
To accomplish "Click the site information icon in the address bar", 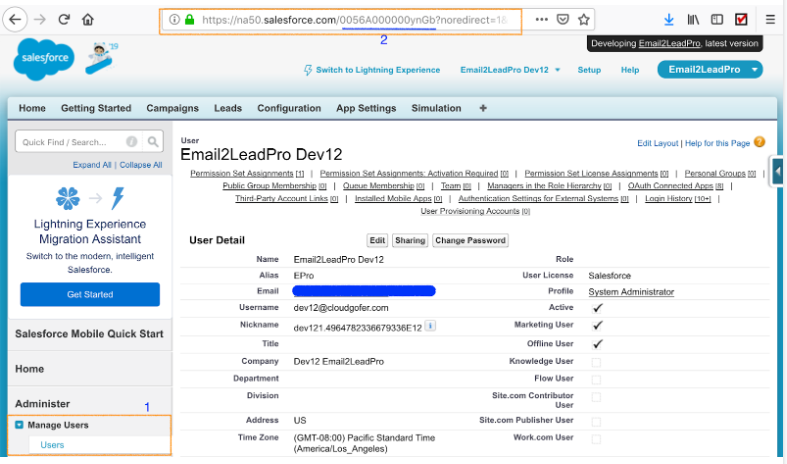I will (174, 20).
